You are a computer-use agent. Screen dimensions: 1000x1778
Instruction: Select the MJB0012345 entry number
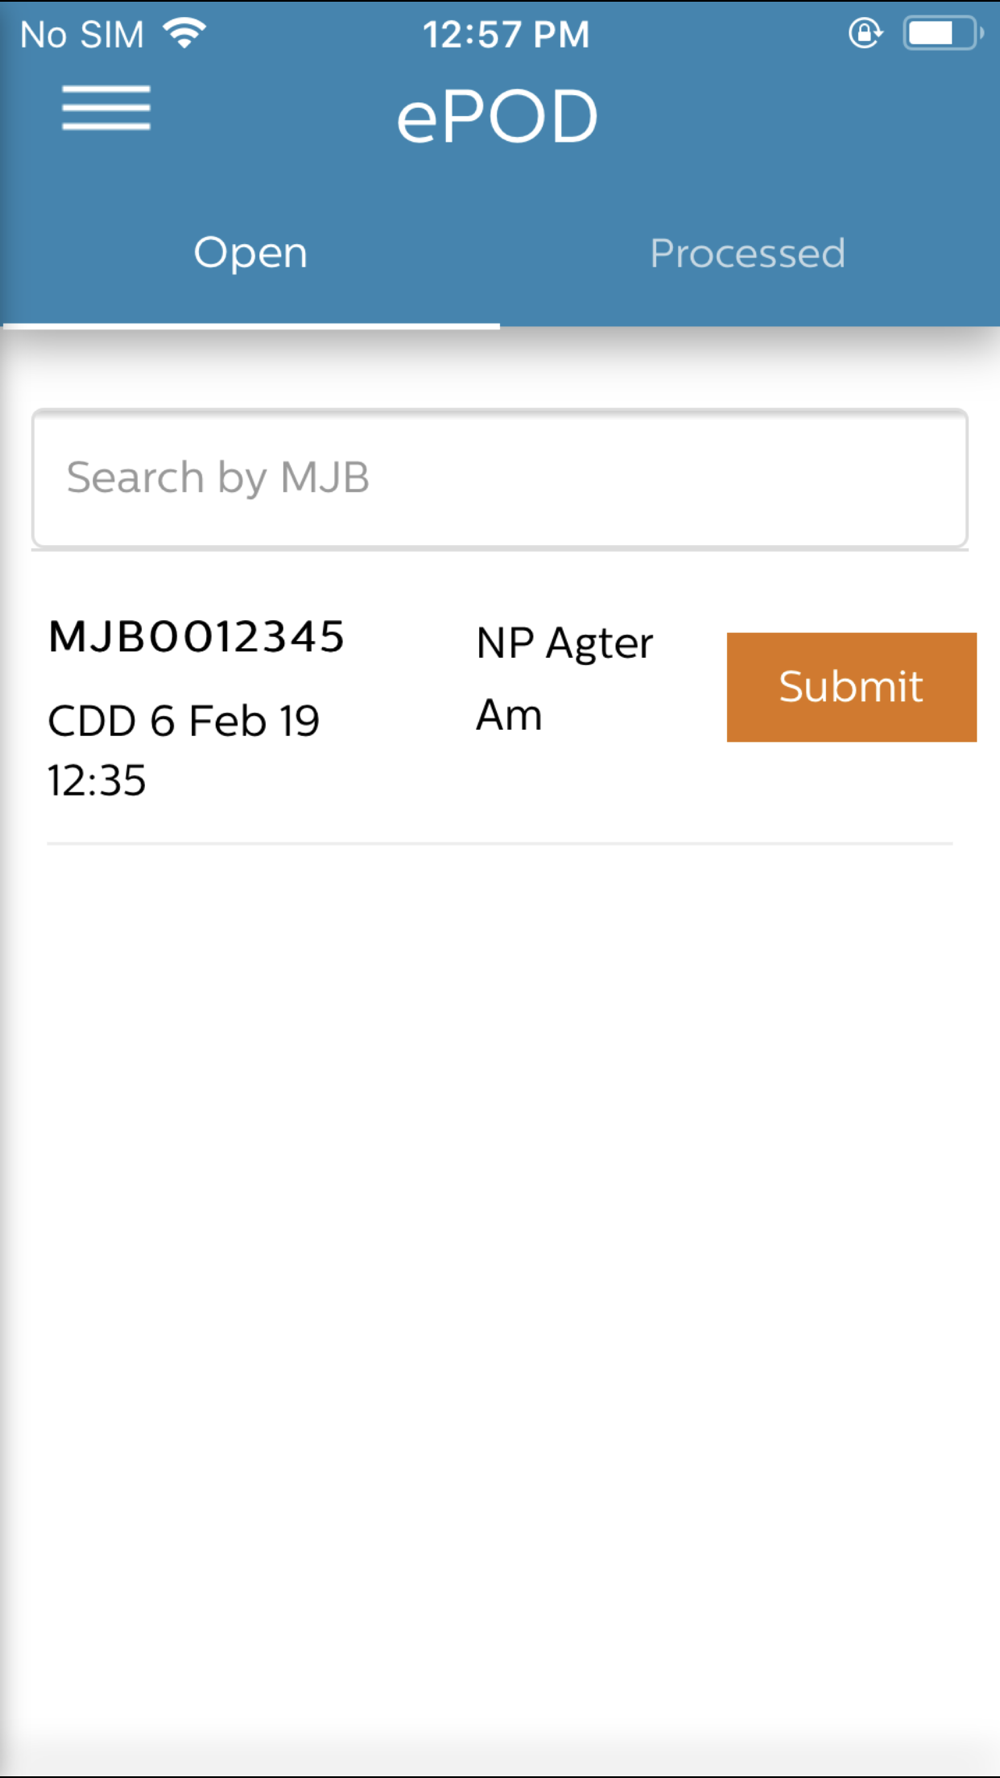click(x=197, y=637)
